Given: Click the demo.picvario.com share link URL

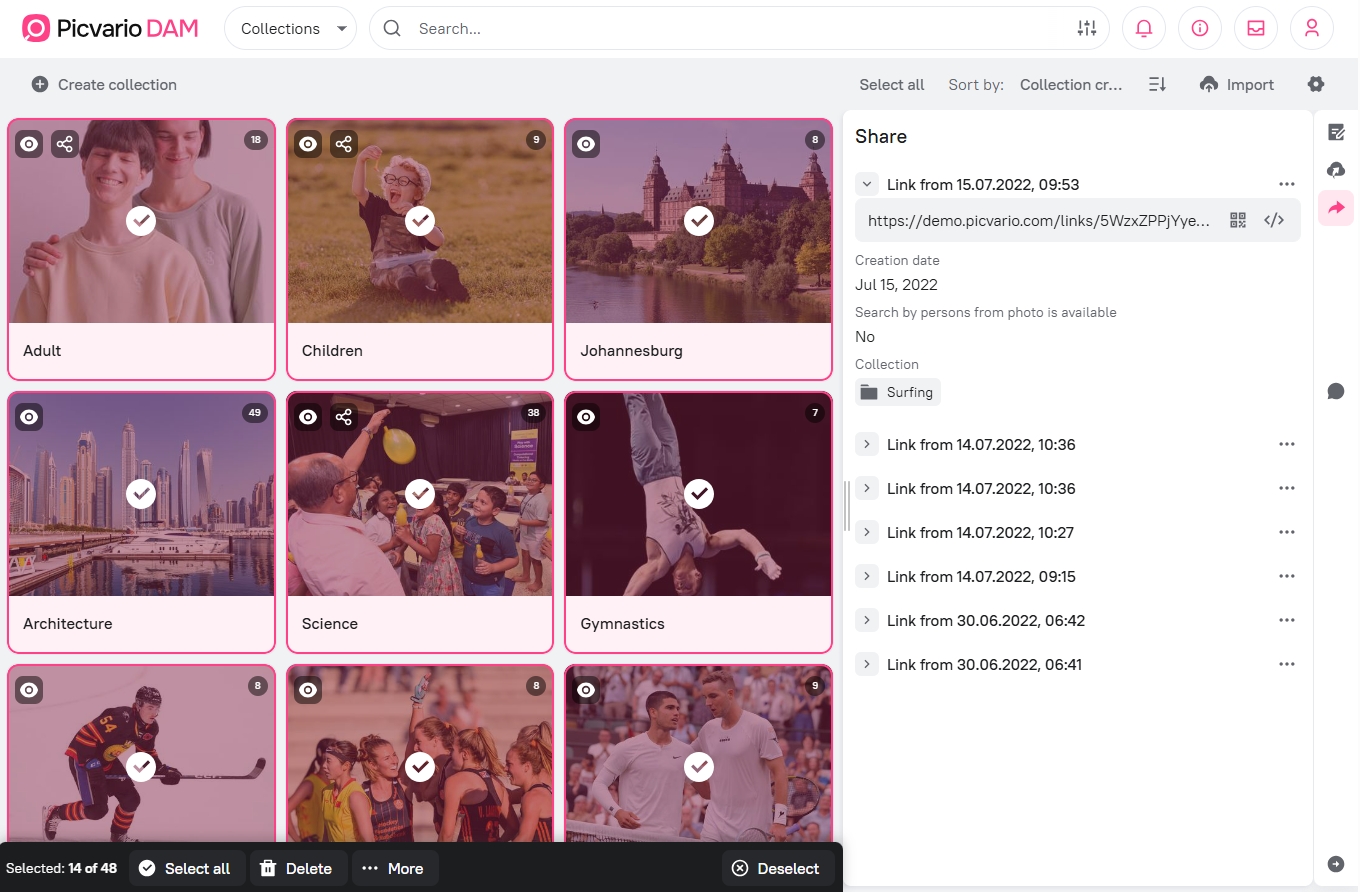Looking at the screenshot, I should point(1039,221).
